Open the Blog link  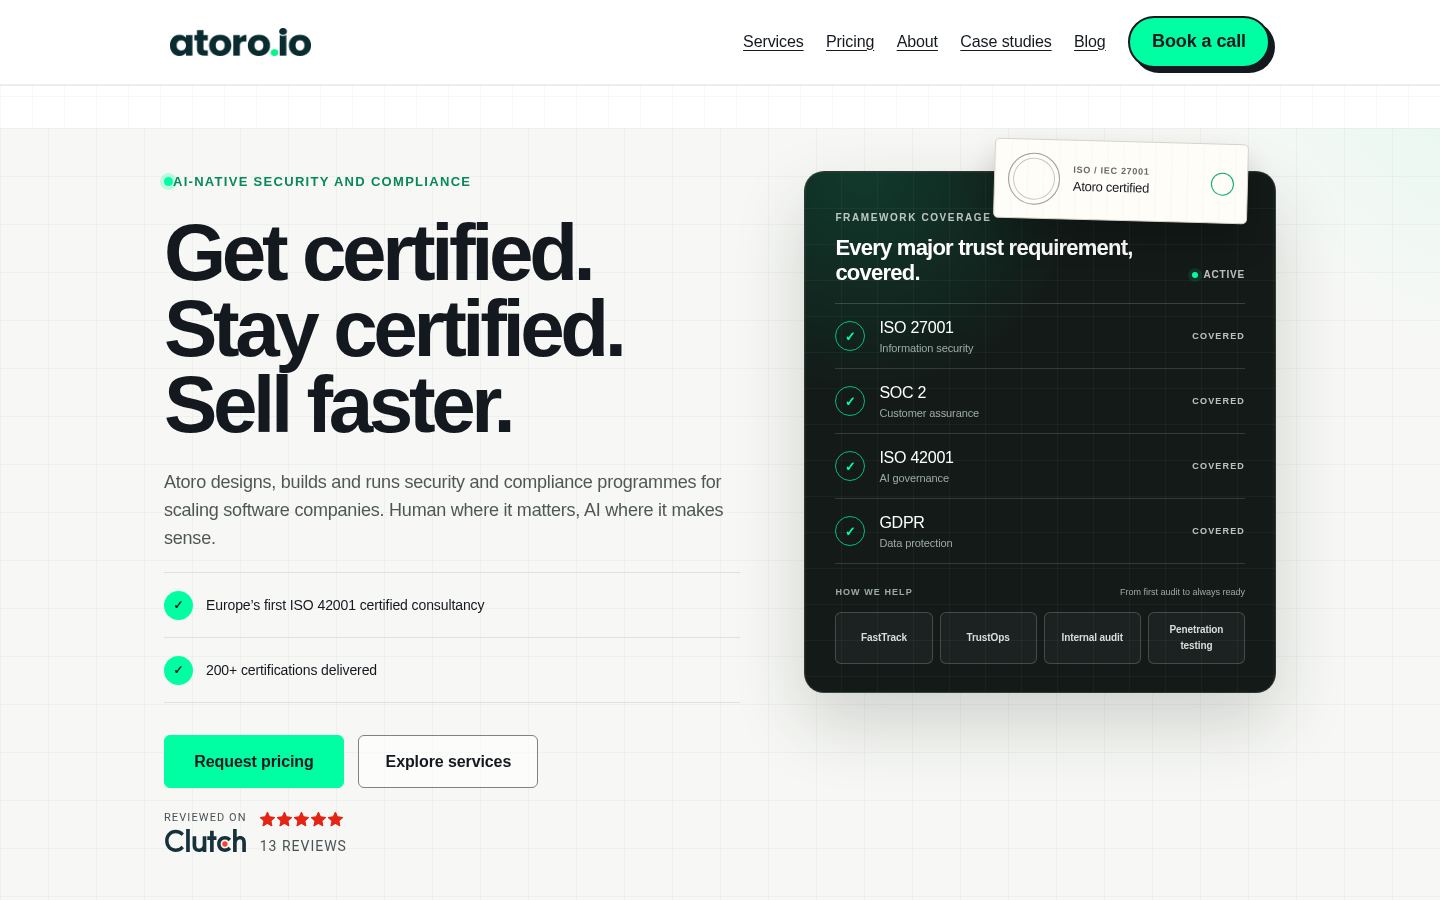click(1090, 42)
